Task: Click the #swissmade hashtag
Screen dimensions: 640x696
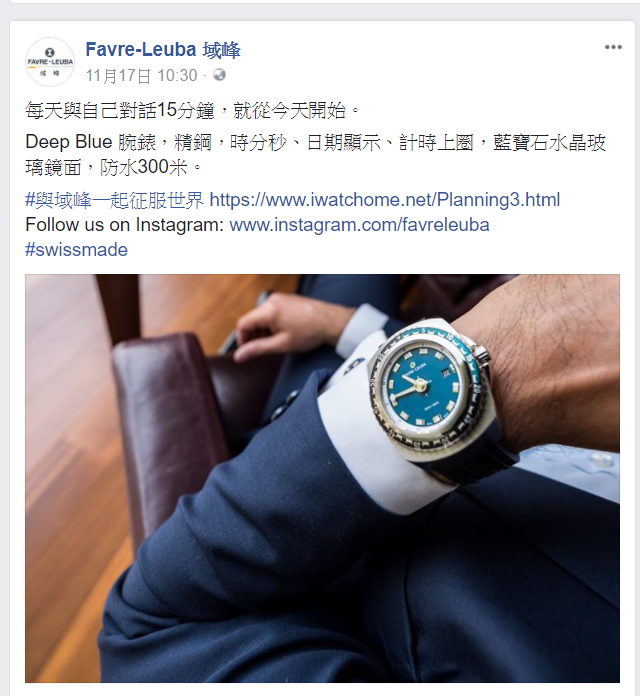Action: coord(76,250)
